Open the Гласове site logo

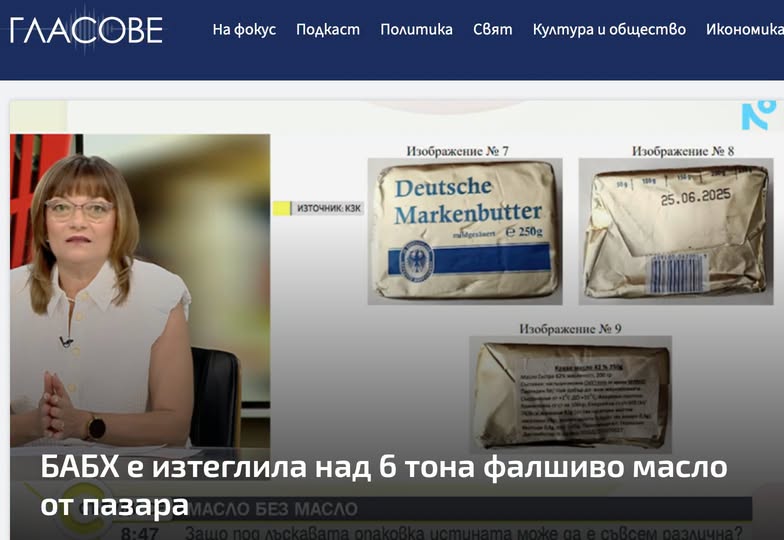click(x=86, y=30)
